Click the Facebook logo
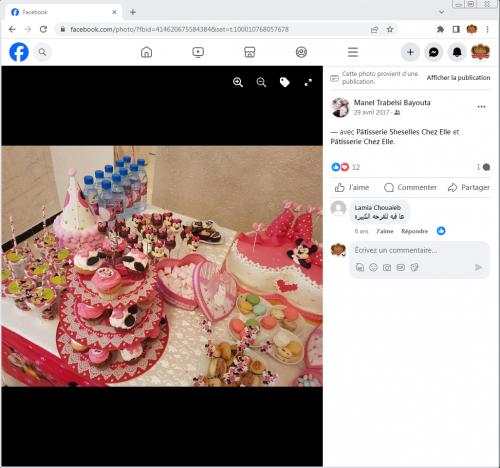500x468 pixels. [x=19, y=52]
